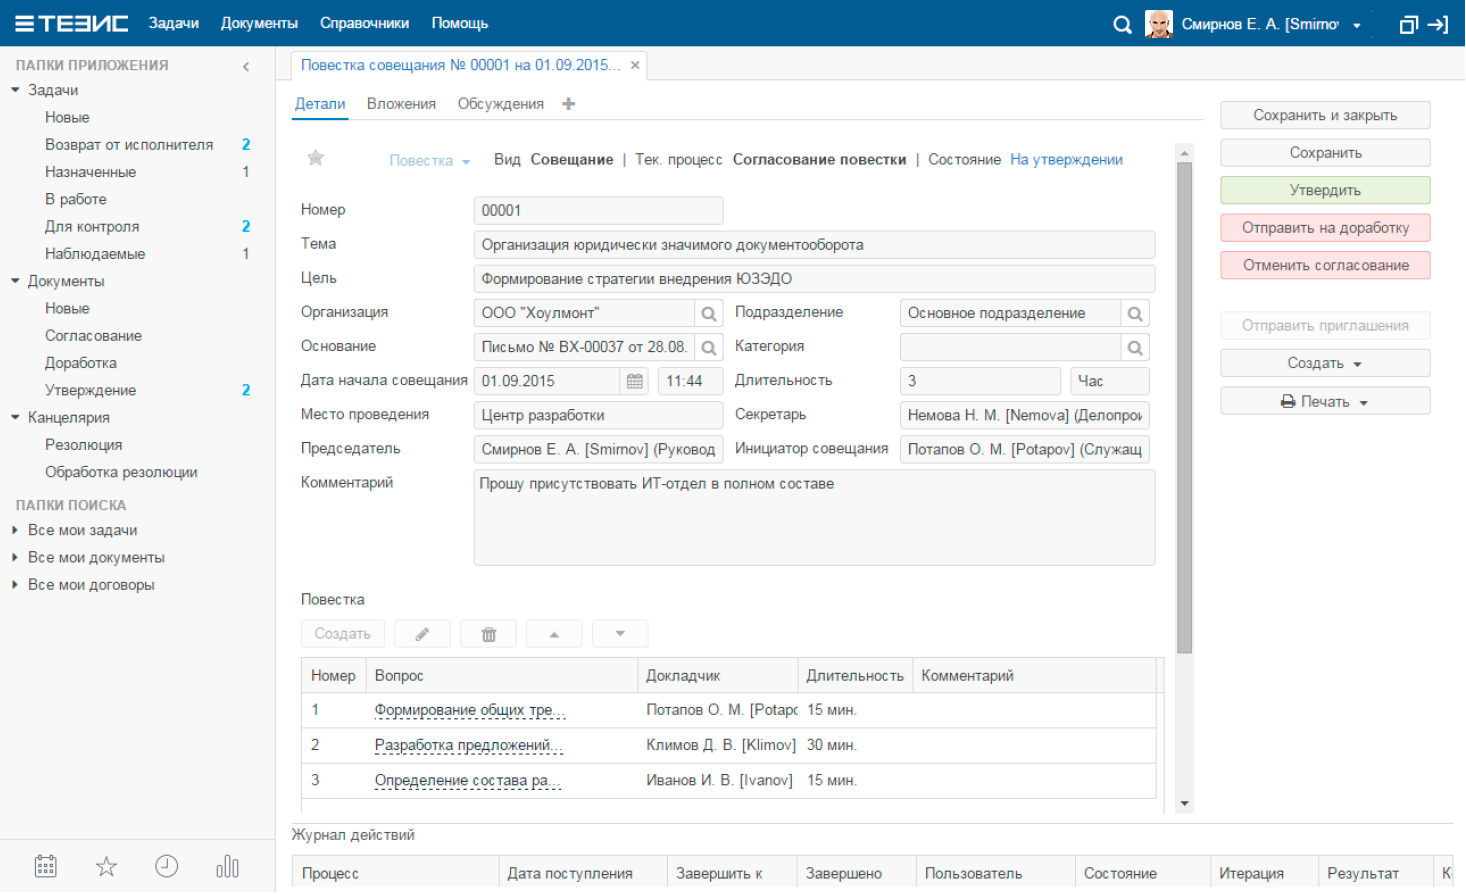Open the bar chart reports icon
This screenshot has width=1466, height=894.
coord(227,866)
